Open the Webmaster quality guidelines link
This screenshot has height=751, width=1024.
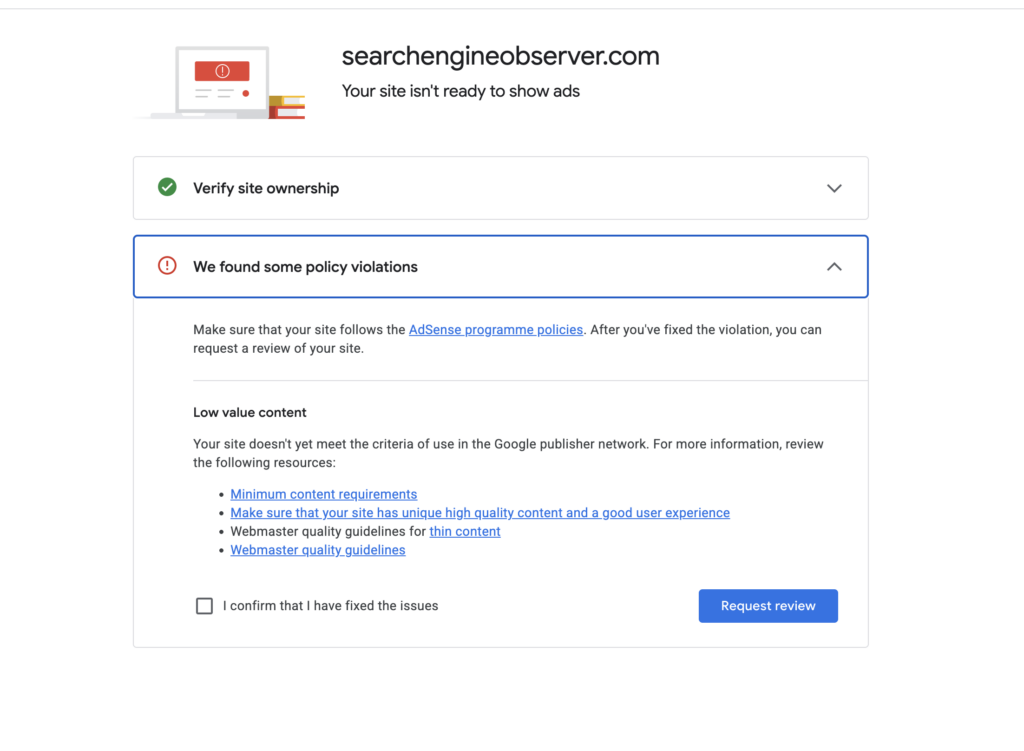[x=318, y=550]
